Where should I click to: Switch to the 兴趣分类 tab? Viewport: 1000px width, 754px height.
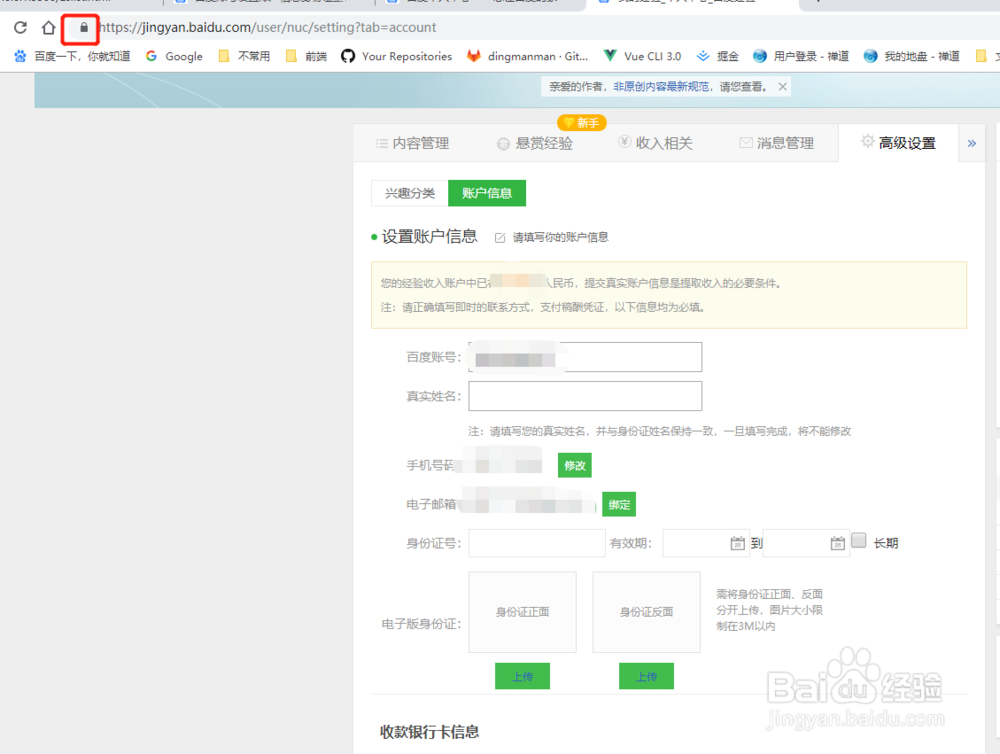408,193
